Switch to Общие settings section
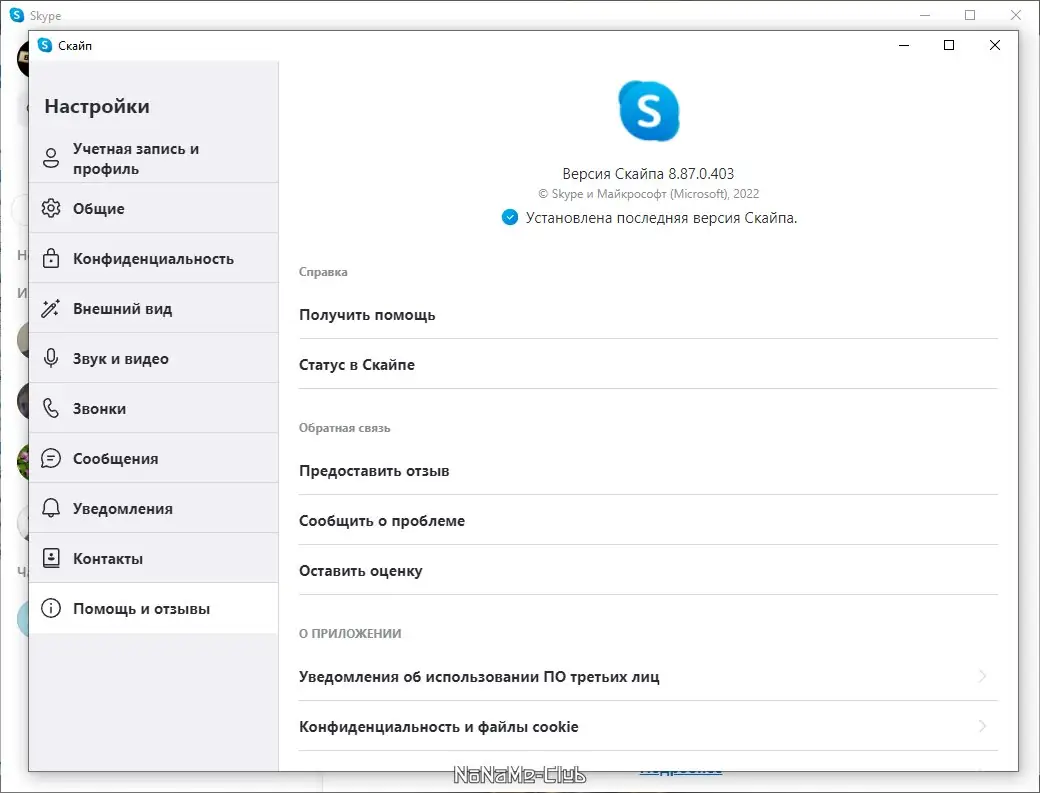Image resolution: width=1040 pixels, height=793 pixels. tap(154, 208)
